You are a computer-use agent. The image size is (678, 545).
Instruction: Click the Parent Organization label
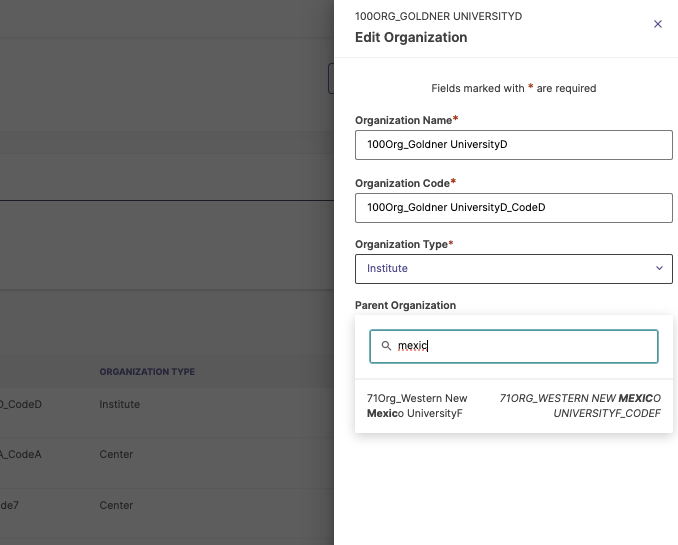pyautogui.click(x=405, y=305)
